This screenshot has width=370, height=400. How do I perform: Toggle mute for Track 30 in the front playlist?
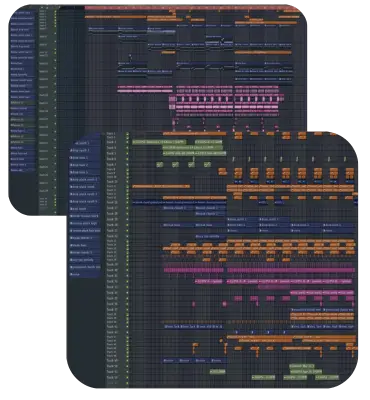pyautogui.click(x=127, y=270)
